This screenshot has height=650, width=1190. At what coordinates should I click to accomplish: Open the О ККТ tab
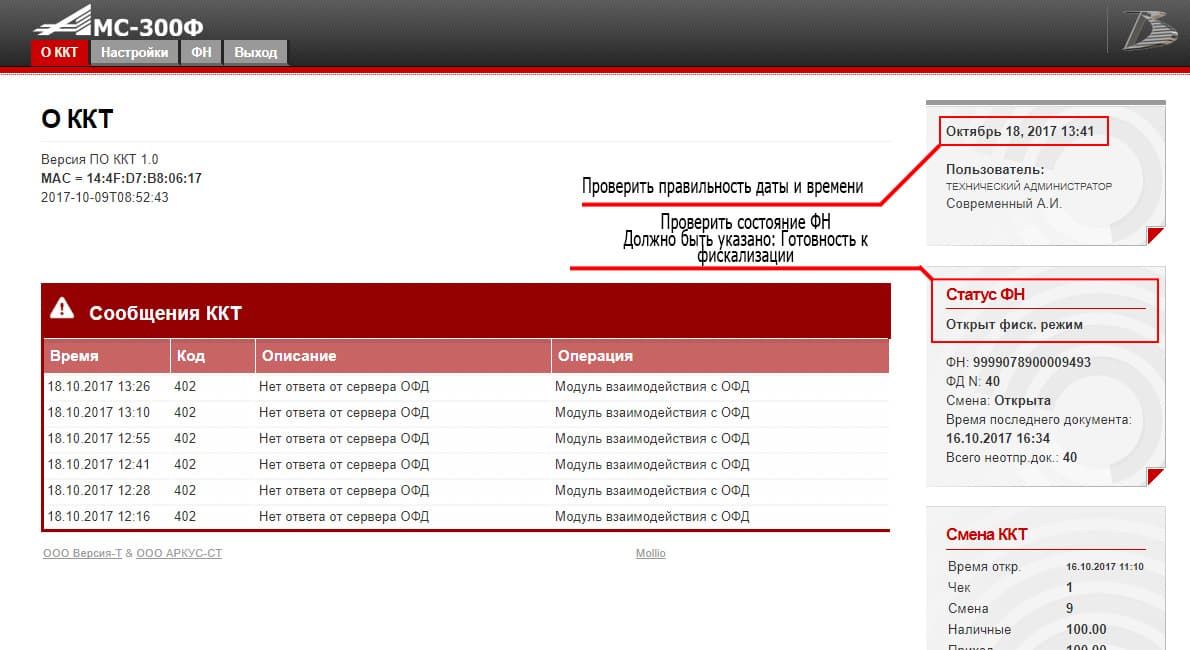[x=59, y=52]
